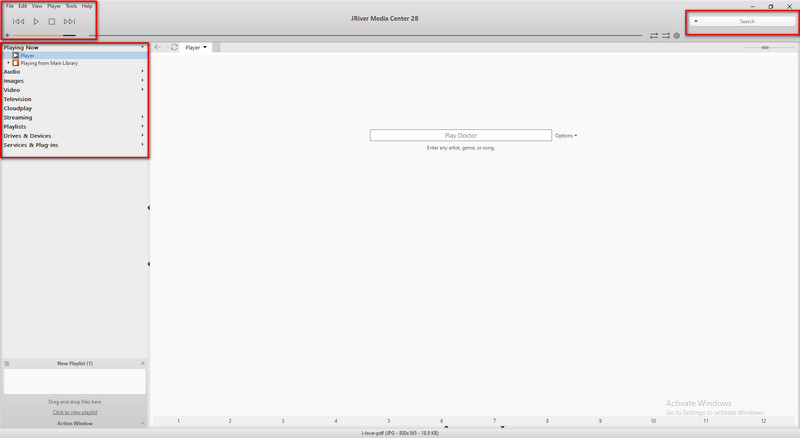Image resolution: width=800 pixels, height=438 pixels.
Task: Mute audio via the speaker icon
Action: [x=8, y=35]
